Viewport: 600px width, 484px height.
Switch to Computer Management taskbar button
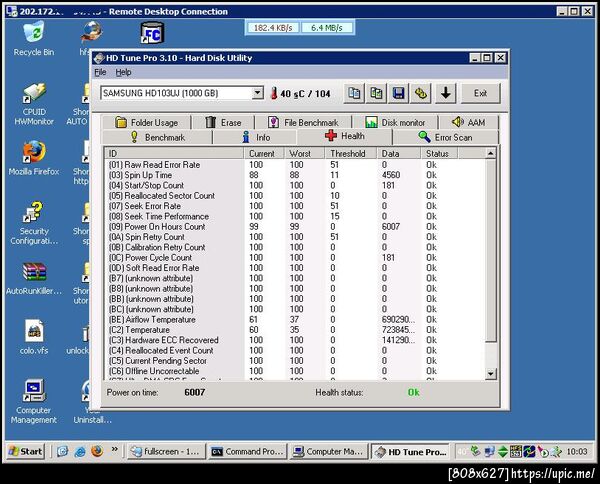329,451
